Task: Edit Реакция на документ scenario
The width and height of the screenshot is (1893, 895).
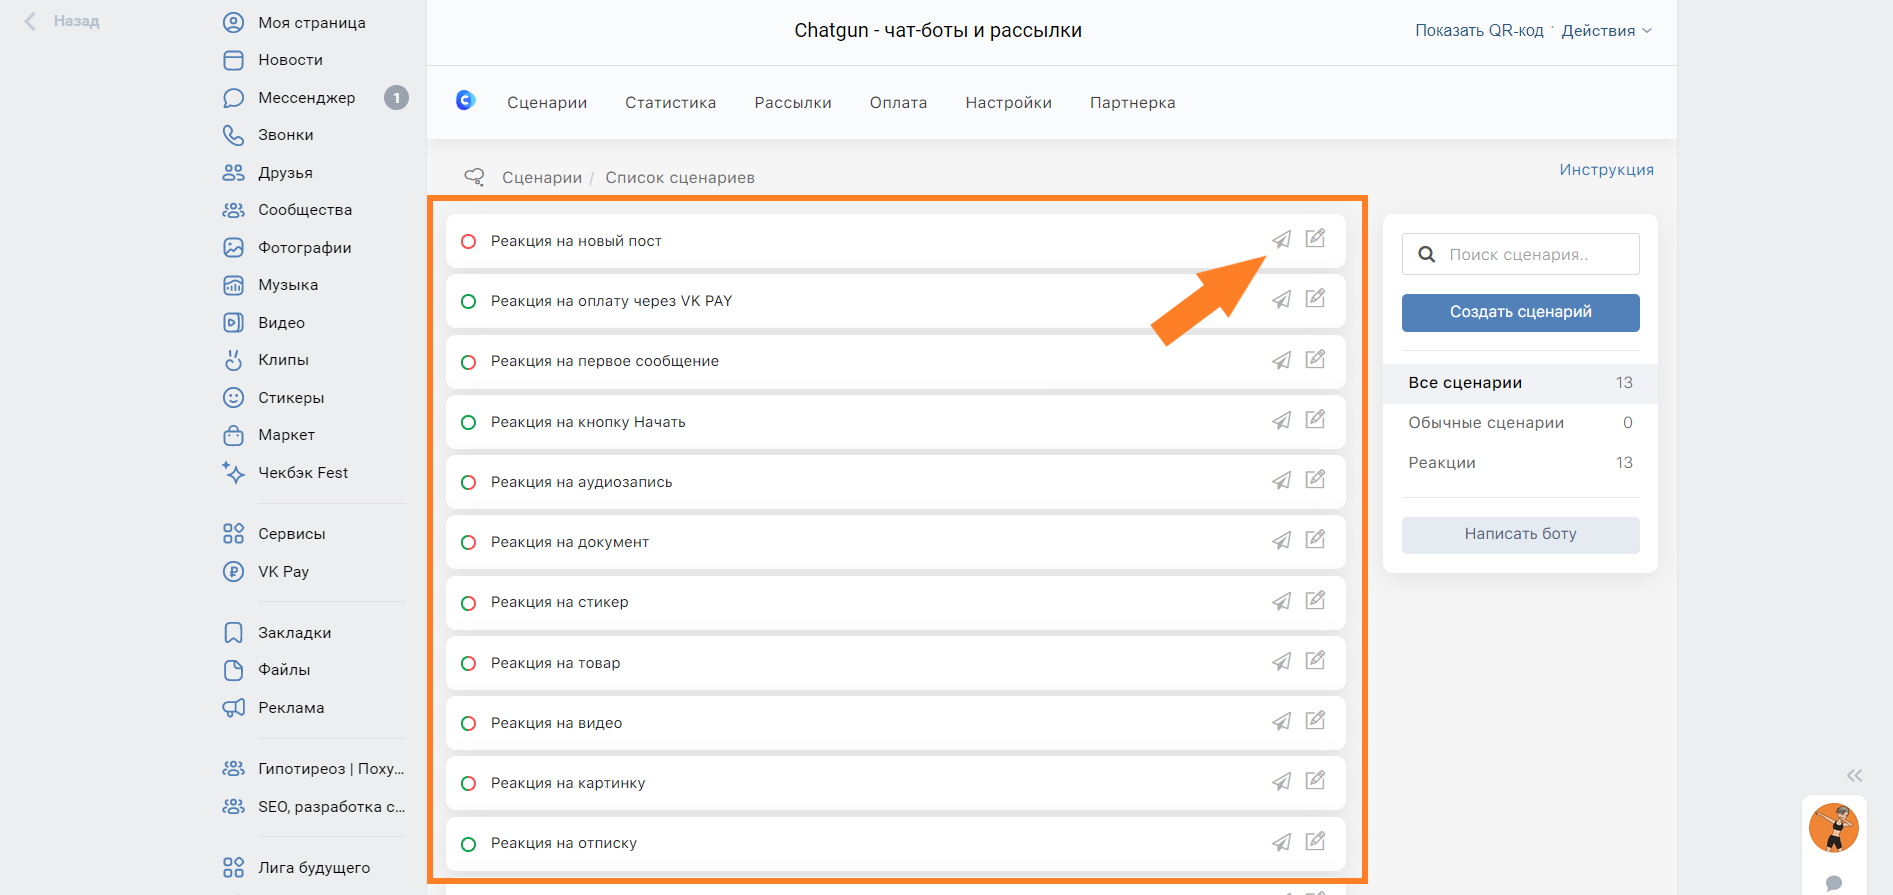Action: pyautogui.click(x=1315, y=539)
